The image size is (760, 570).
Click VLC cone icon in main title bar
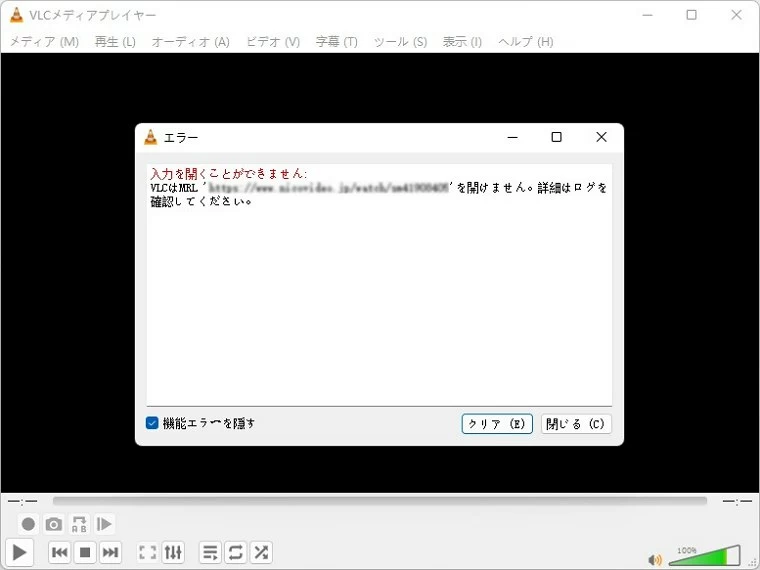point(16,15)
